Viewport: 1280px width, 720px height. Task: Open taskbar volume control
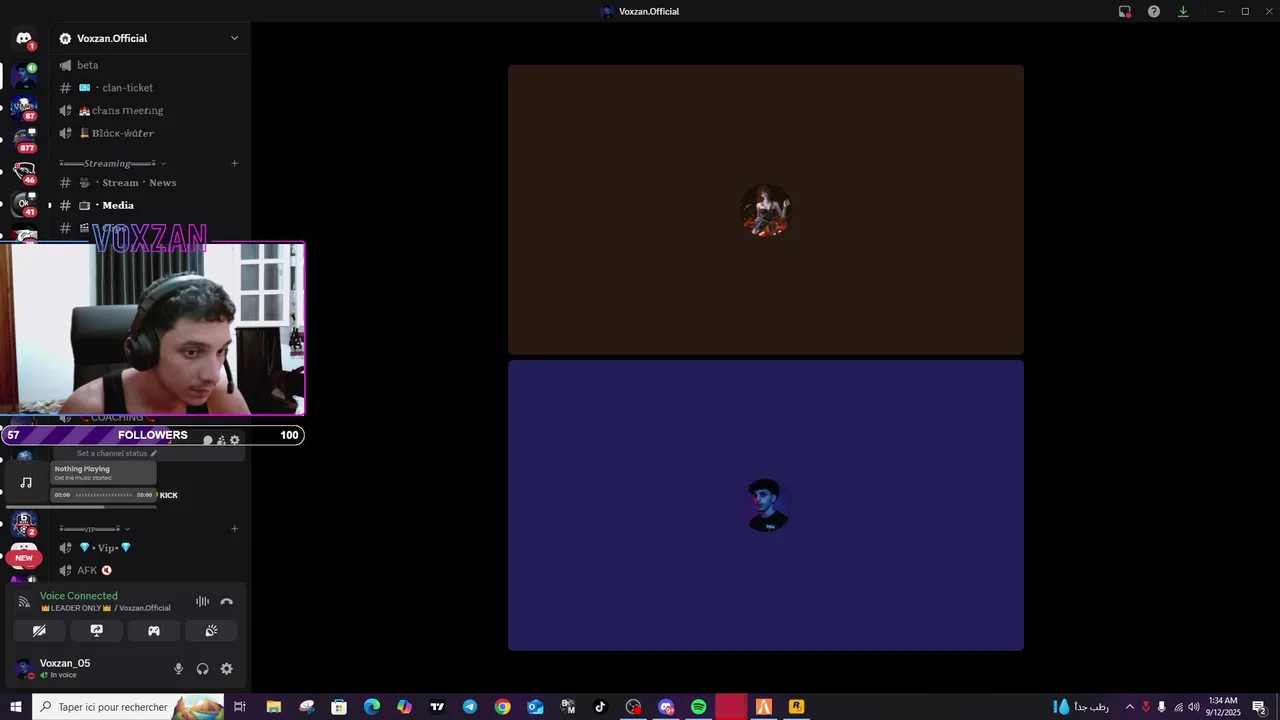1194,707
